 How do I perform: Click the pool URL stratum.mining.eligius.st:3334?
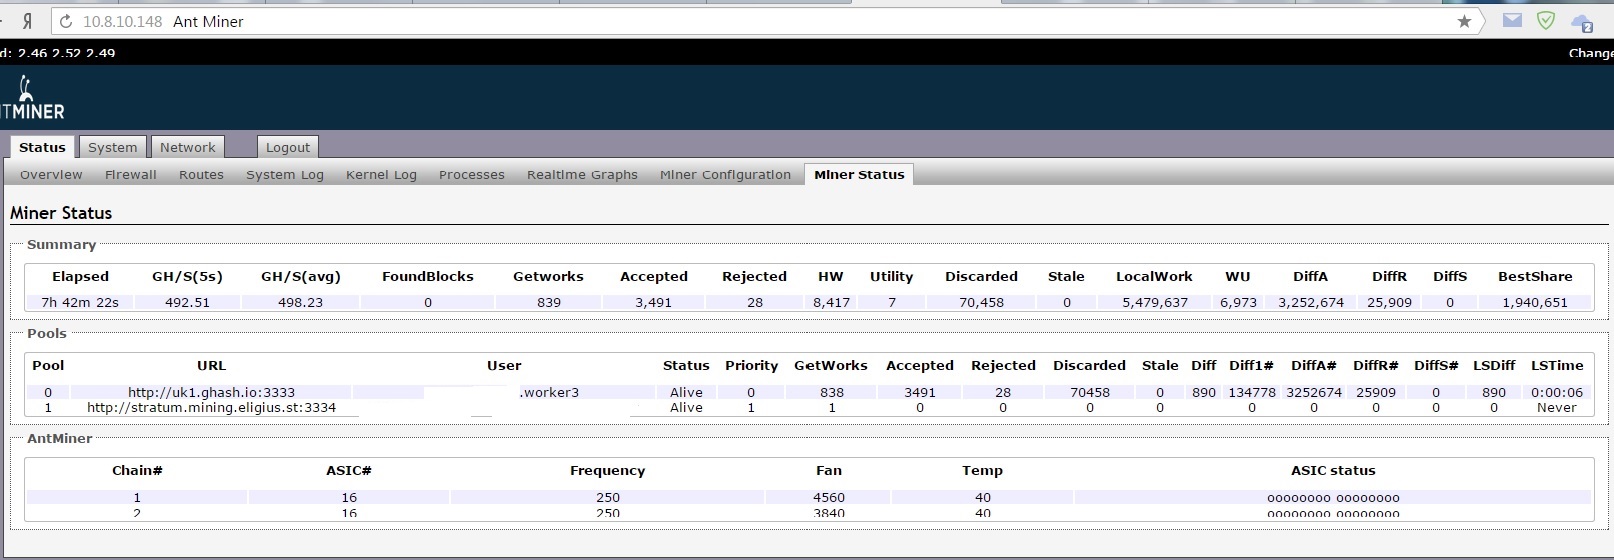point(211,407)
